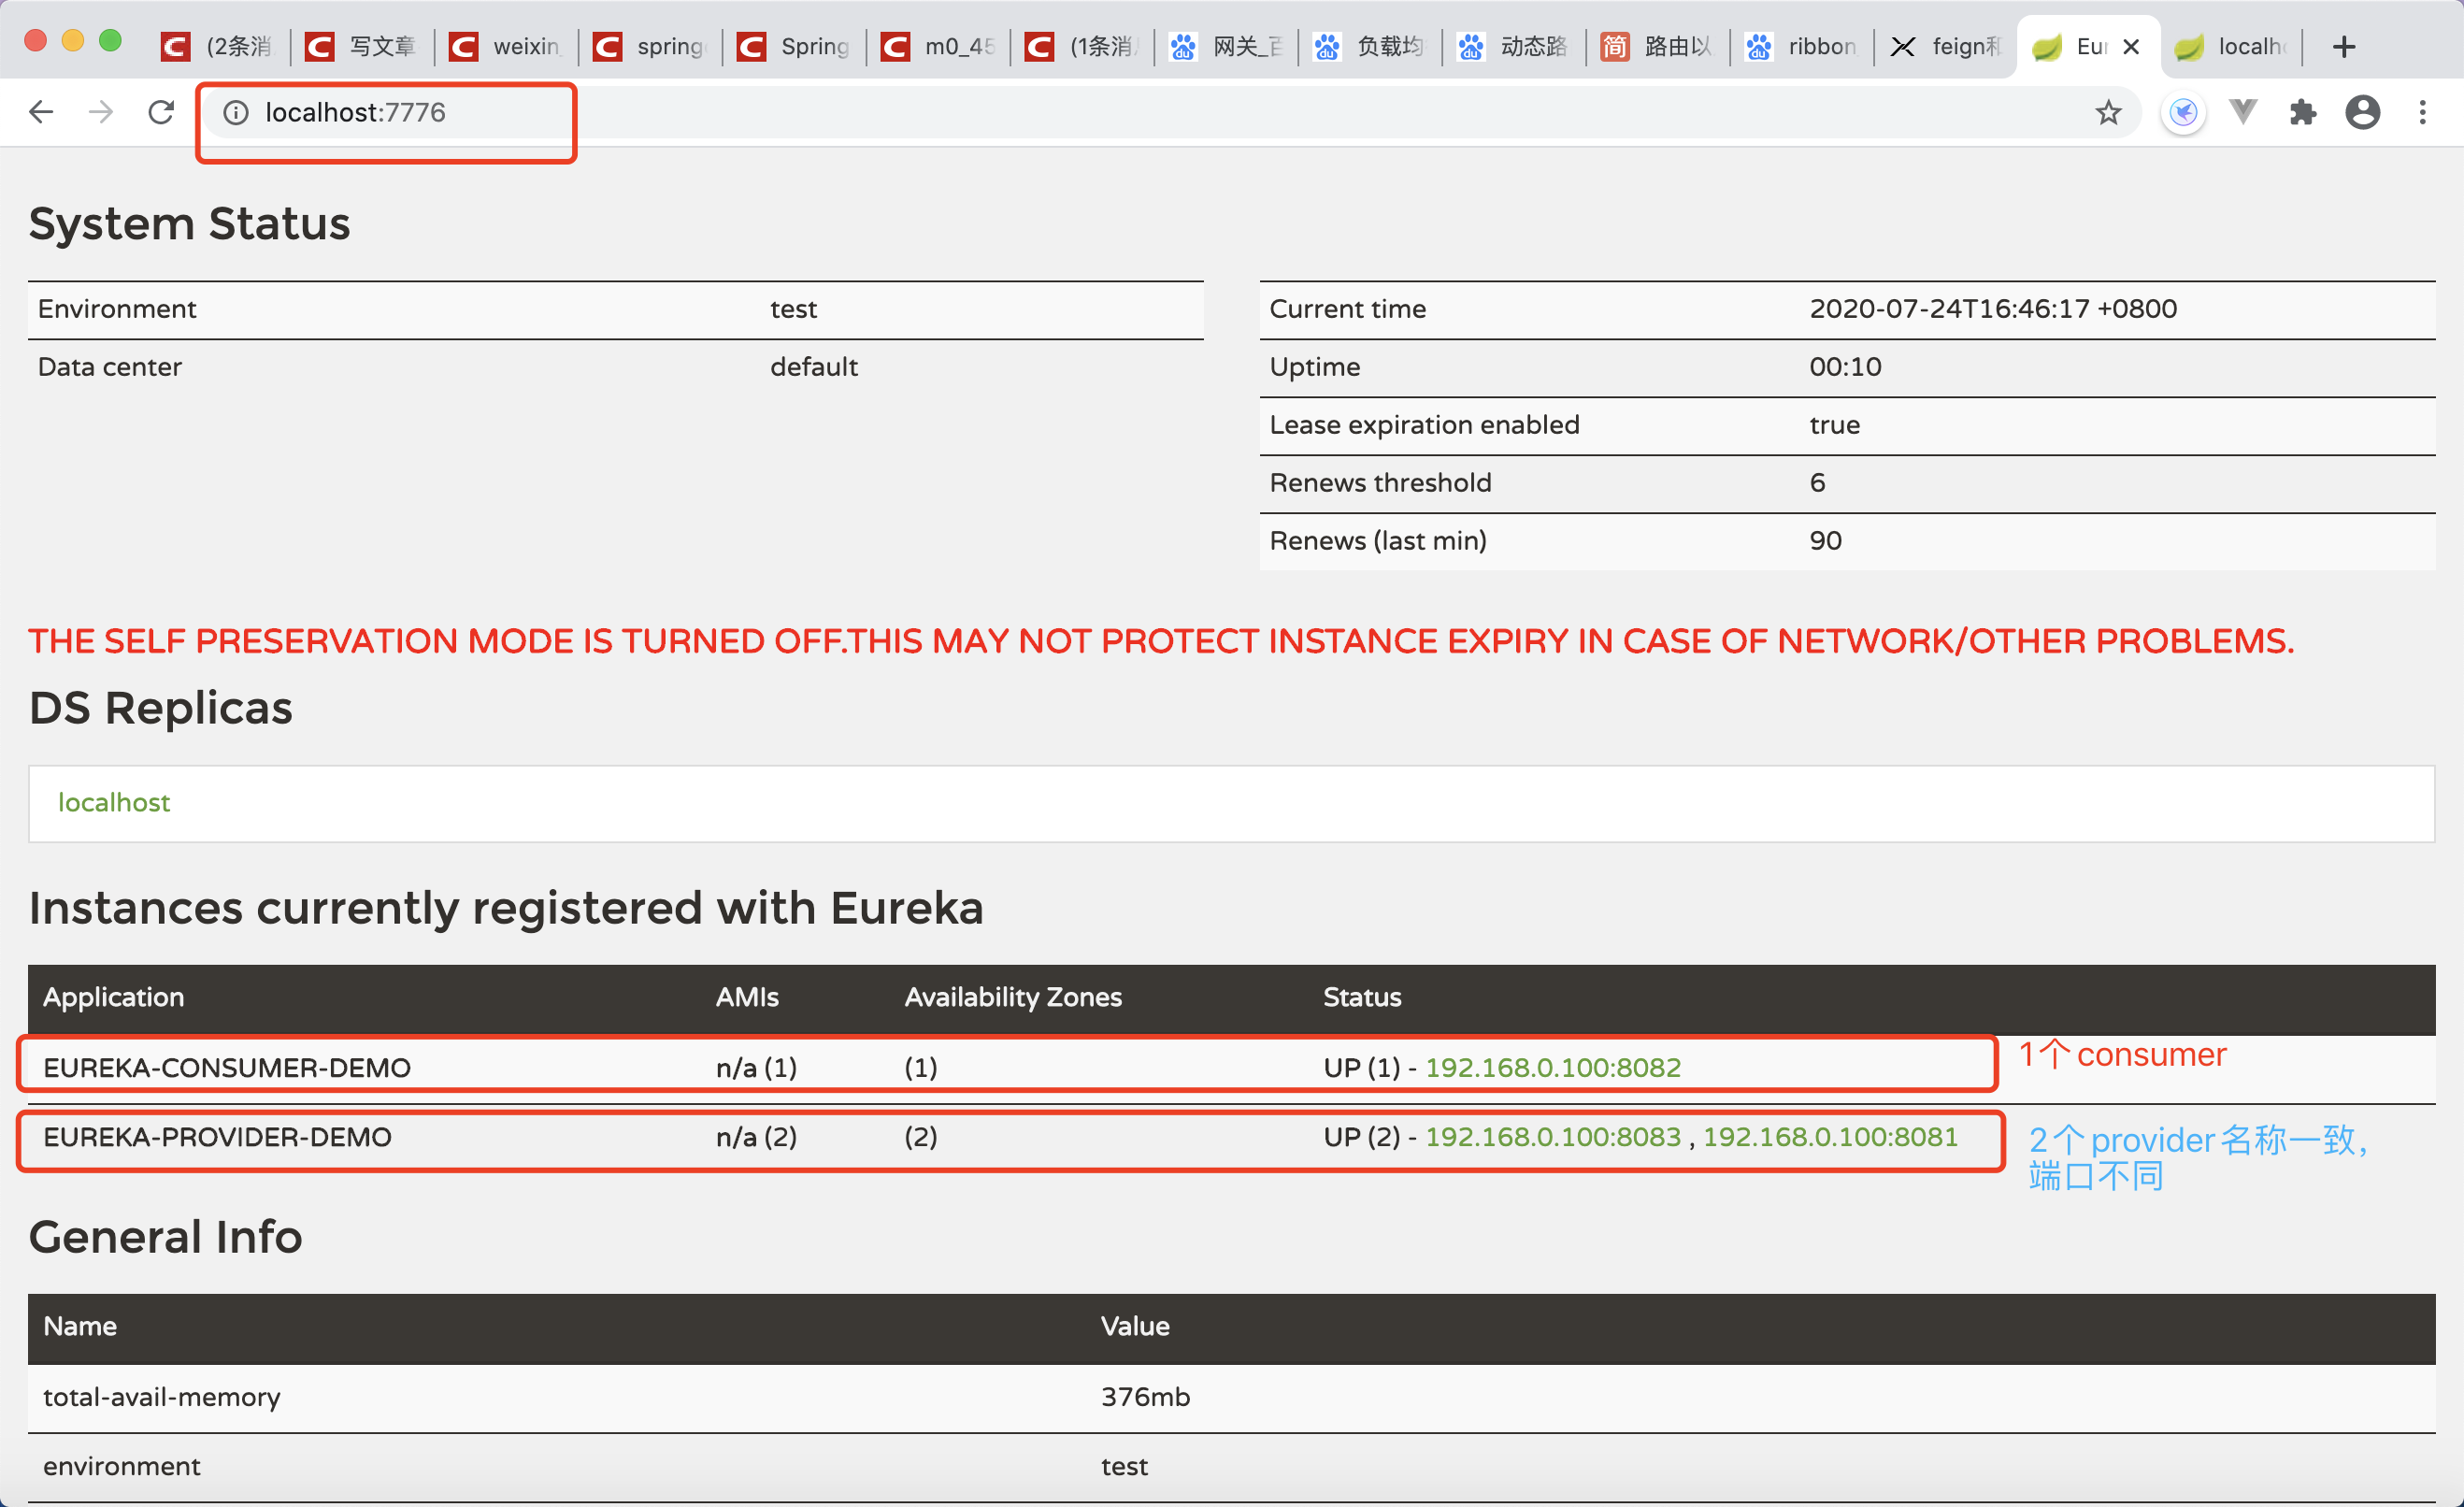Image resolution: width=2464 pixels, height=1507 pixels.
Task: Reload the Eureka page
Action: click(161, 112)
